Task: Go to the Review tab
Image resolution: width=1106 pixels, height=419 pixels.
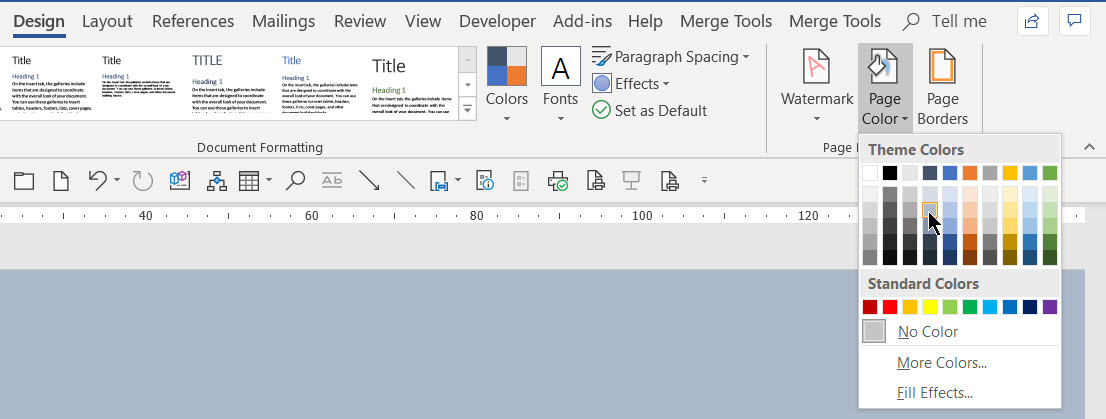Action: 360,22
